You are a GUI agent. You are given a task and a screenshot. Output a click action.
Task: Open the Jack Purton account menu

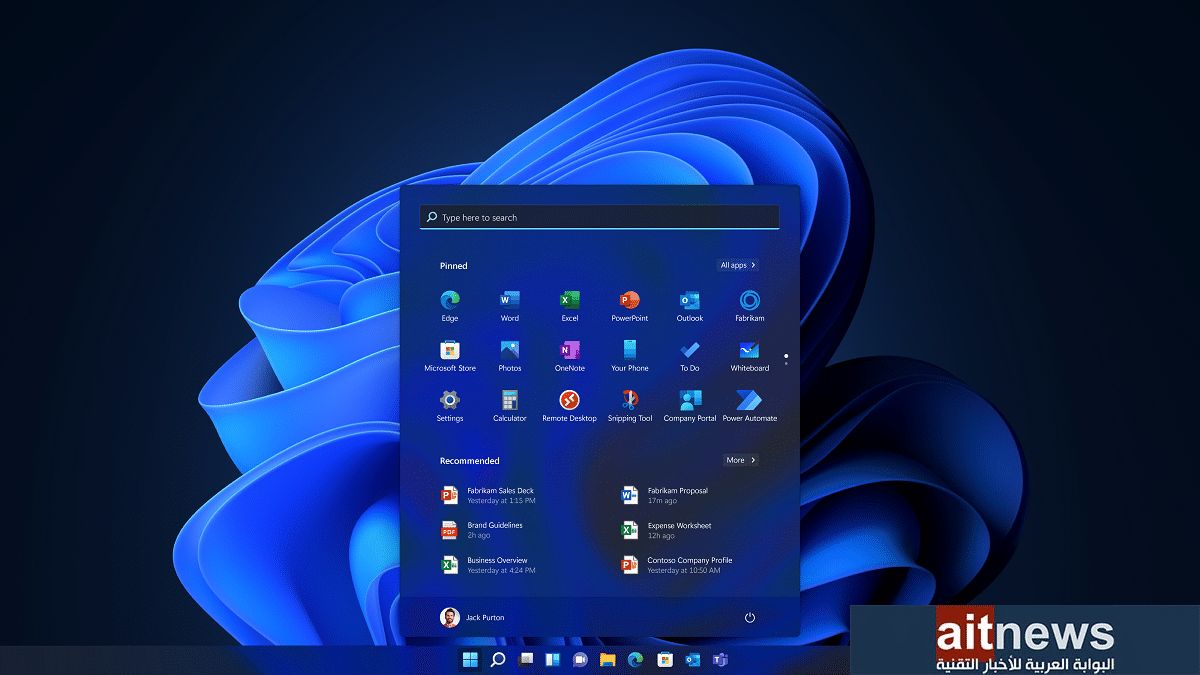[473, 617]
